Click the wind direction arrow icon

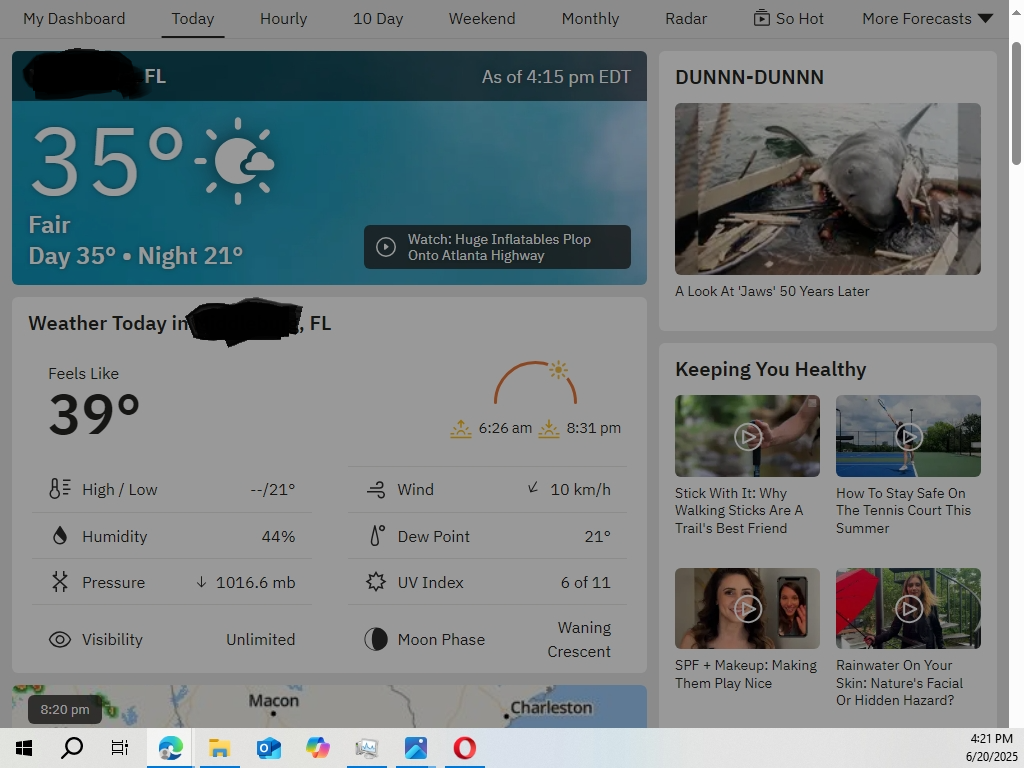[x=533, y=487]
